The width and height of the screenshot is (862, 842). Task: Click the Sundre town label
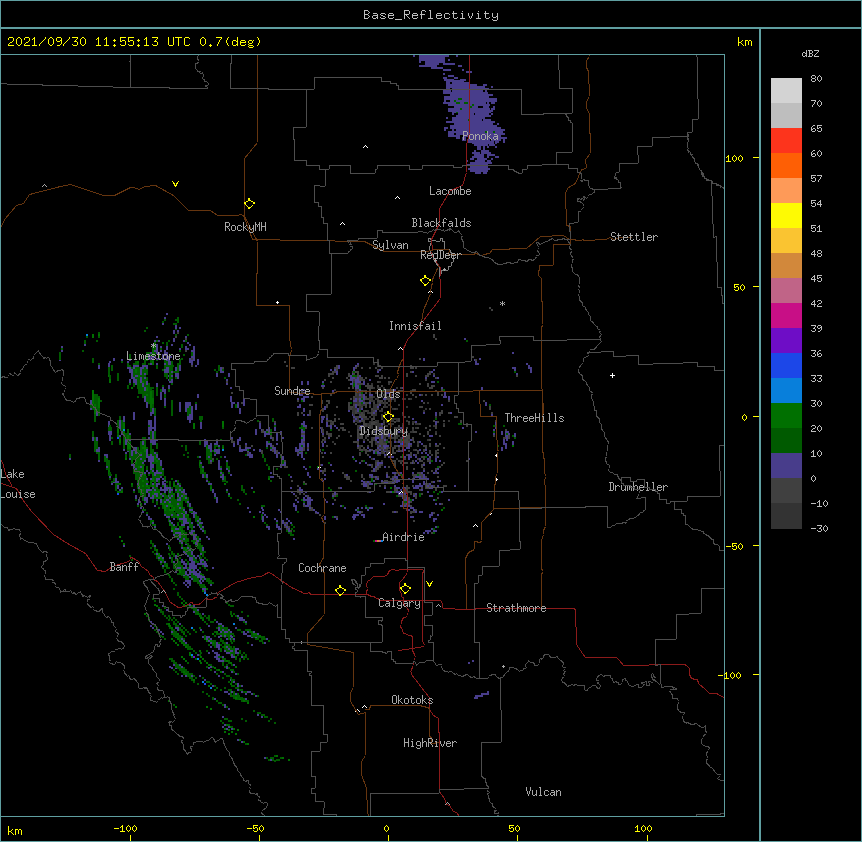[292, 391]
